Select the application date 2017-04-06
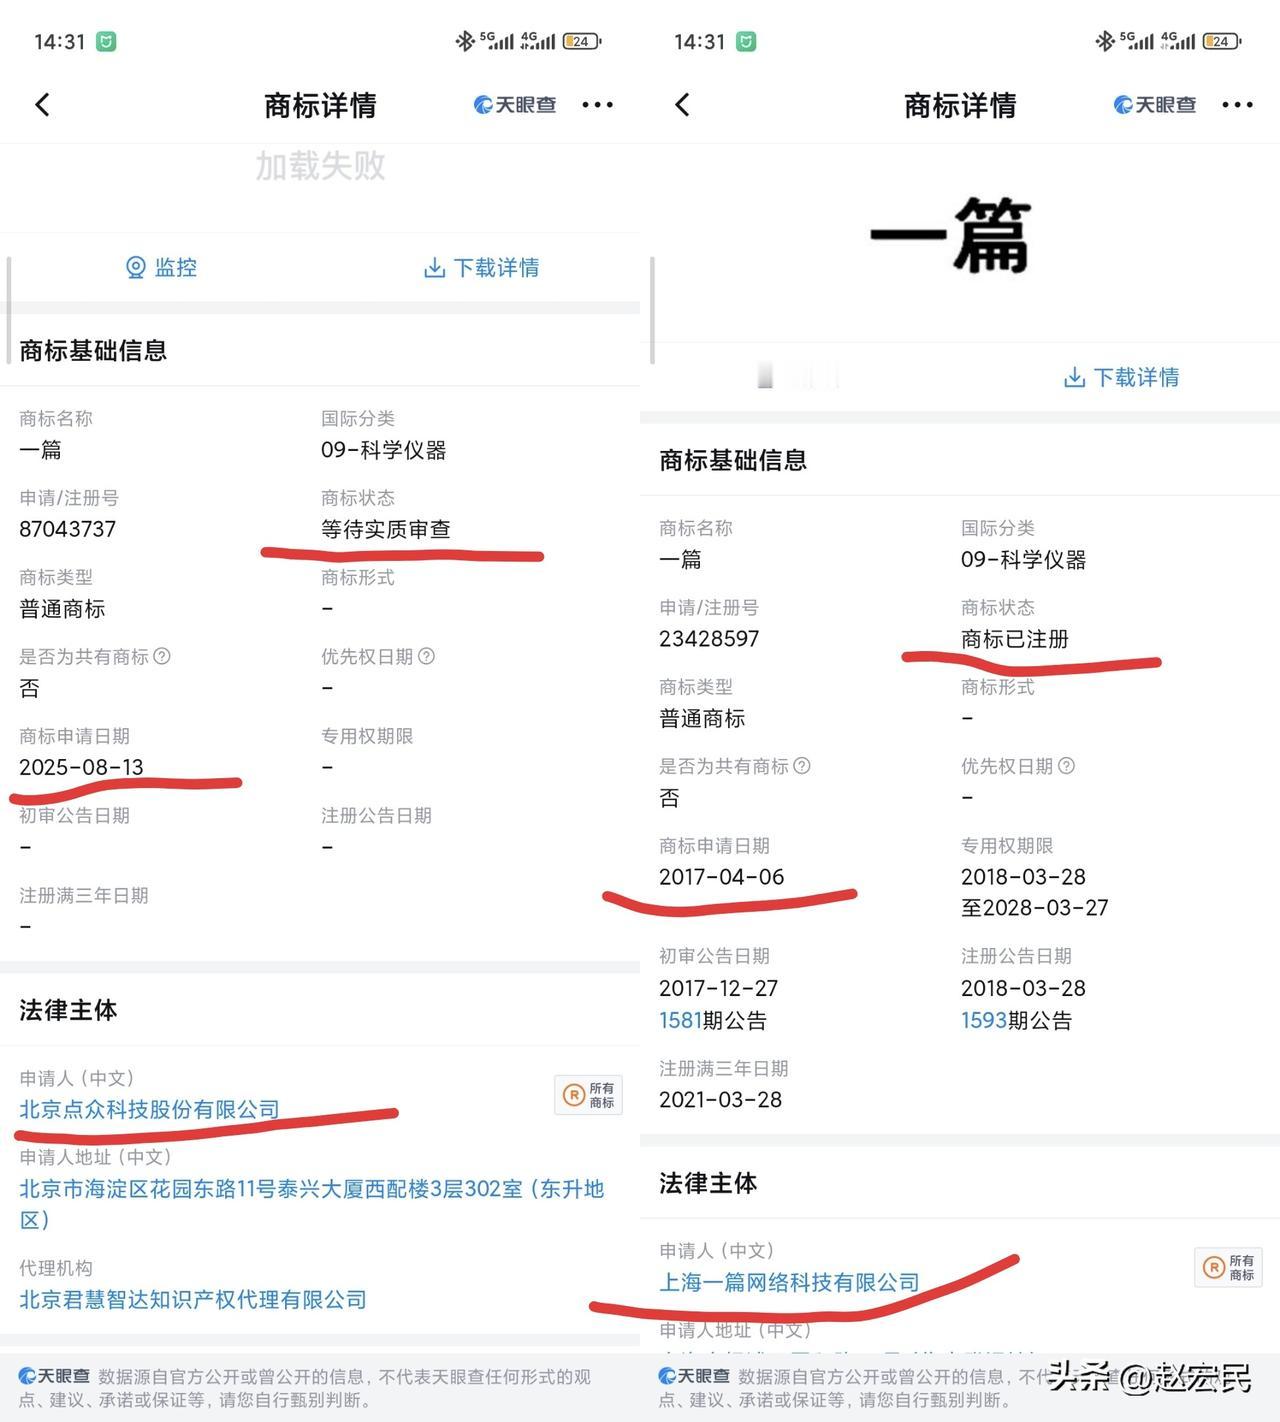Image resolution: width=1280 pixels, height=1422 pixels. [x=722, y=877]
